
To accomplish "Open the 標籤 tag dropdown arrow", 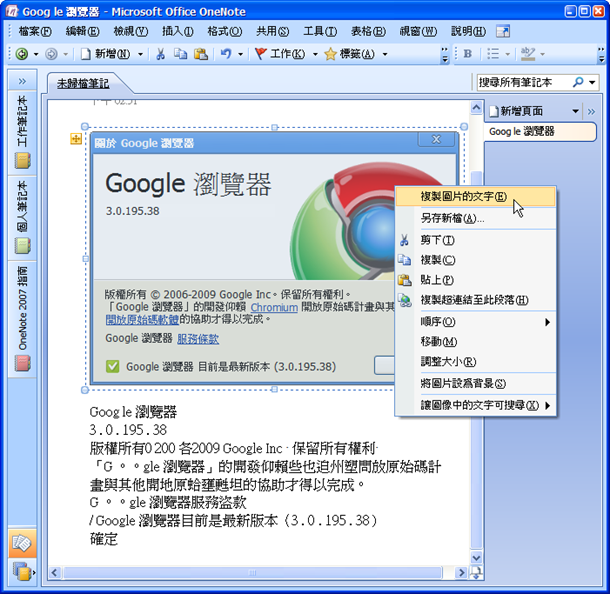I will pyautogui.click(x=385, y=54).
